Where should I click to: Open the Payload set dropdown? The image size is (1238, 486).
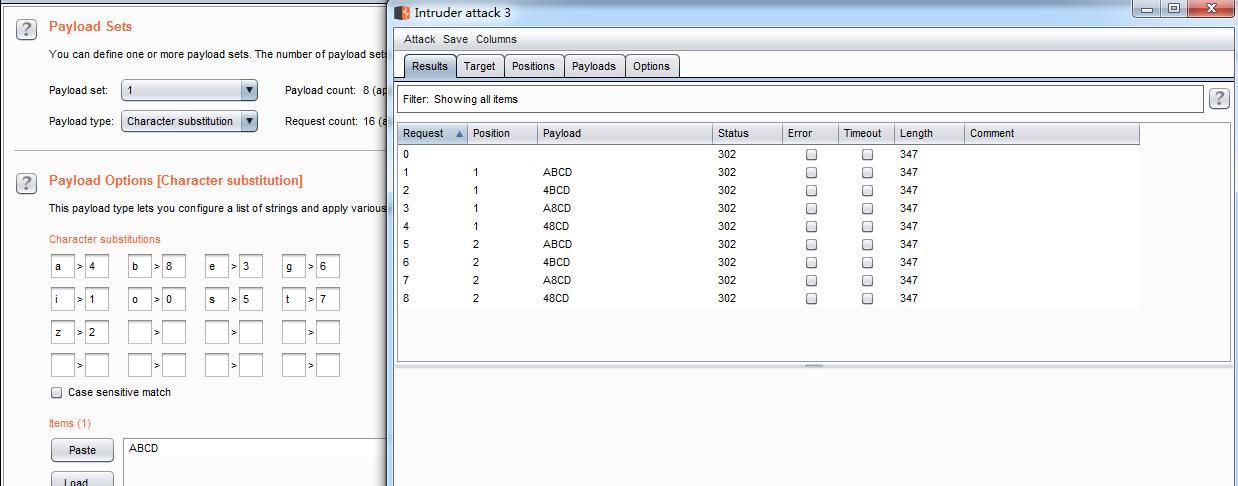(189, 91)
